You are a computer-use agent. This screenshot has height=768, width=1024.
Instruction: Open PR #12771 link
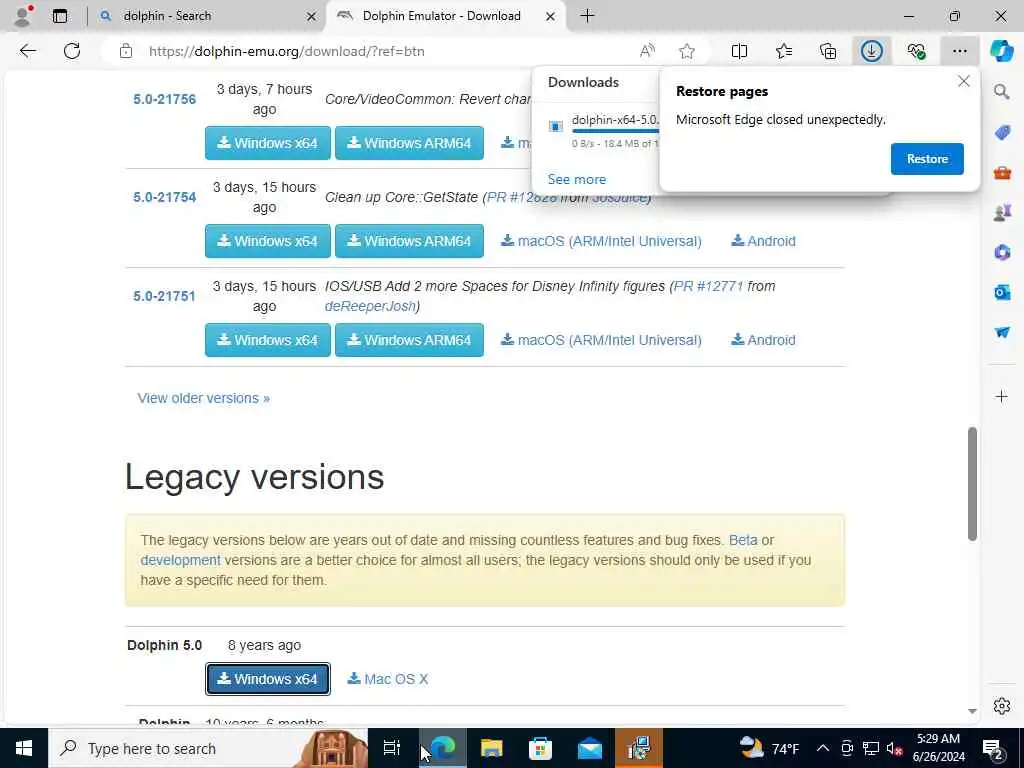708,286
